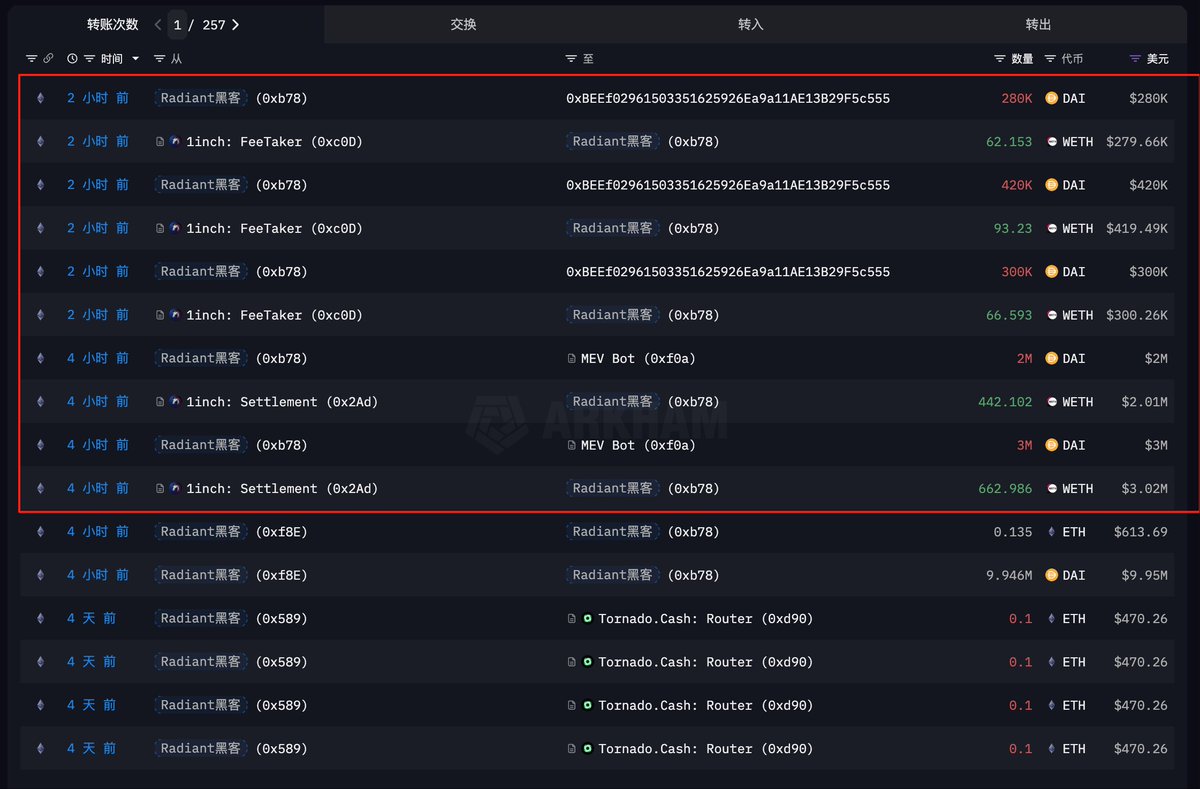Open the 从 column filter icon
Screen dimensions: 1200x789
pyautogui.click(x=160, y=59)
